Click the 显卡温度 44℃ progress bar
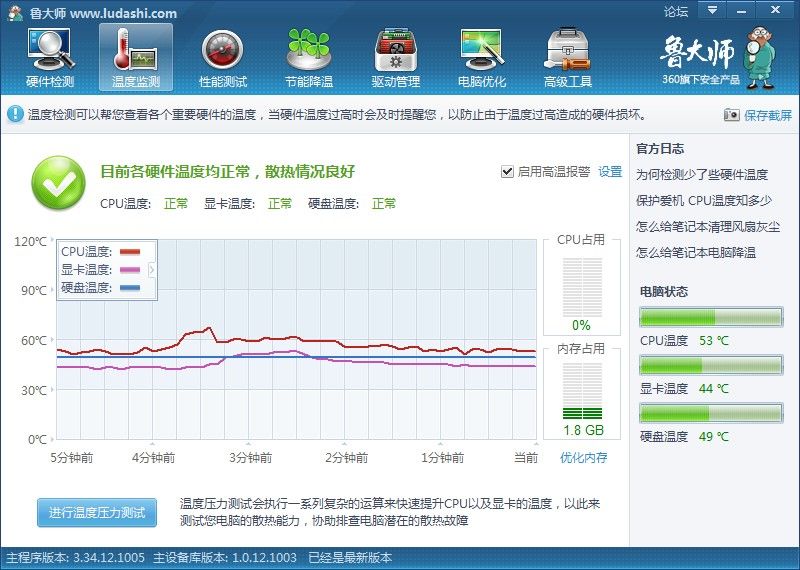This screenshot has width=800, height=570. tap(711, 365)
